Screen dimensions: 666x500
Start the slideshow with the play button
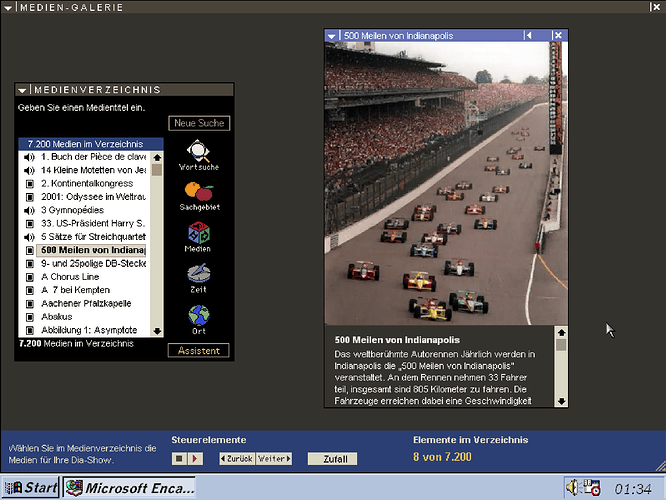point(195,459)
